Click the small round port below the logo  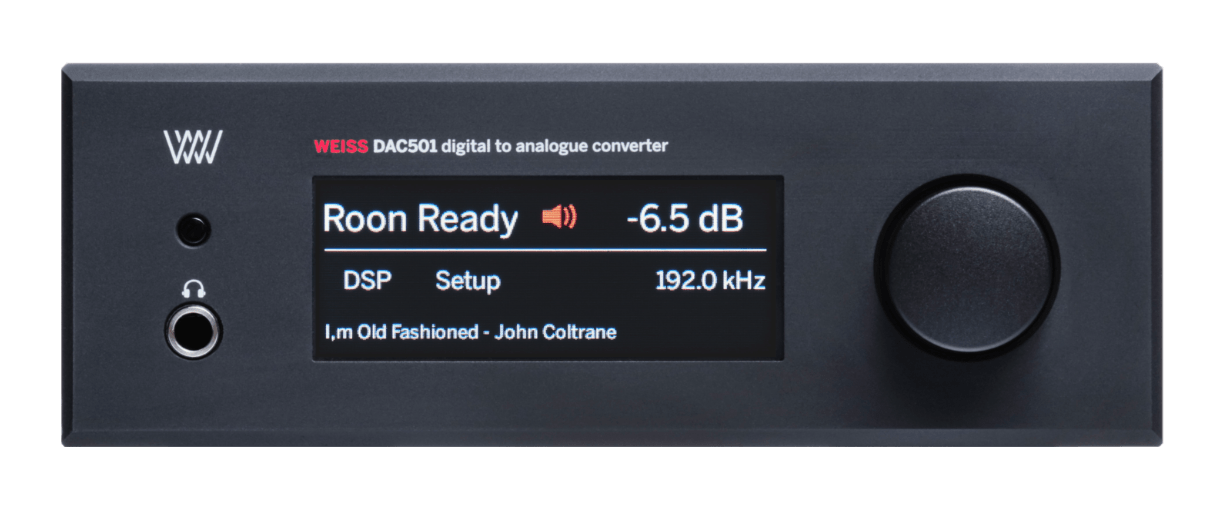point(194,231)
